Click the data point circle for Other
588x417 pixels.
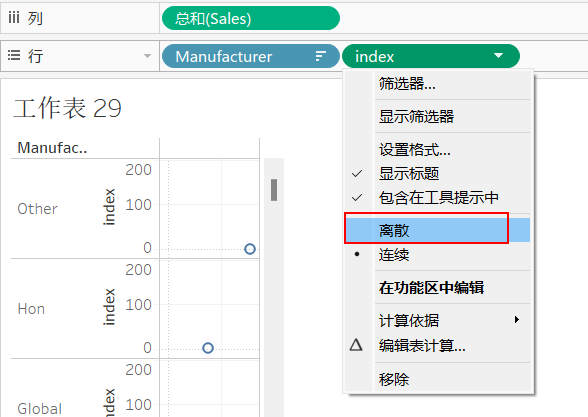click(x=250, y=249)
